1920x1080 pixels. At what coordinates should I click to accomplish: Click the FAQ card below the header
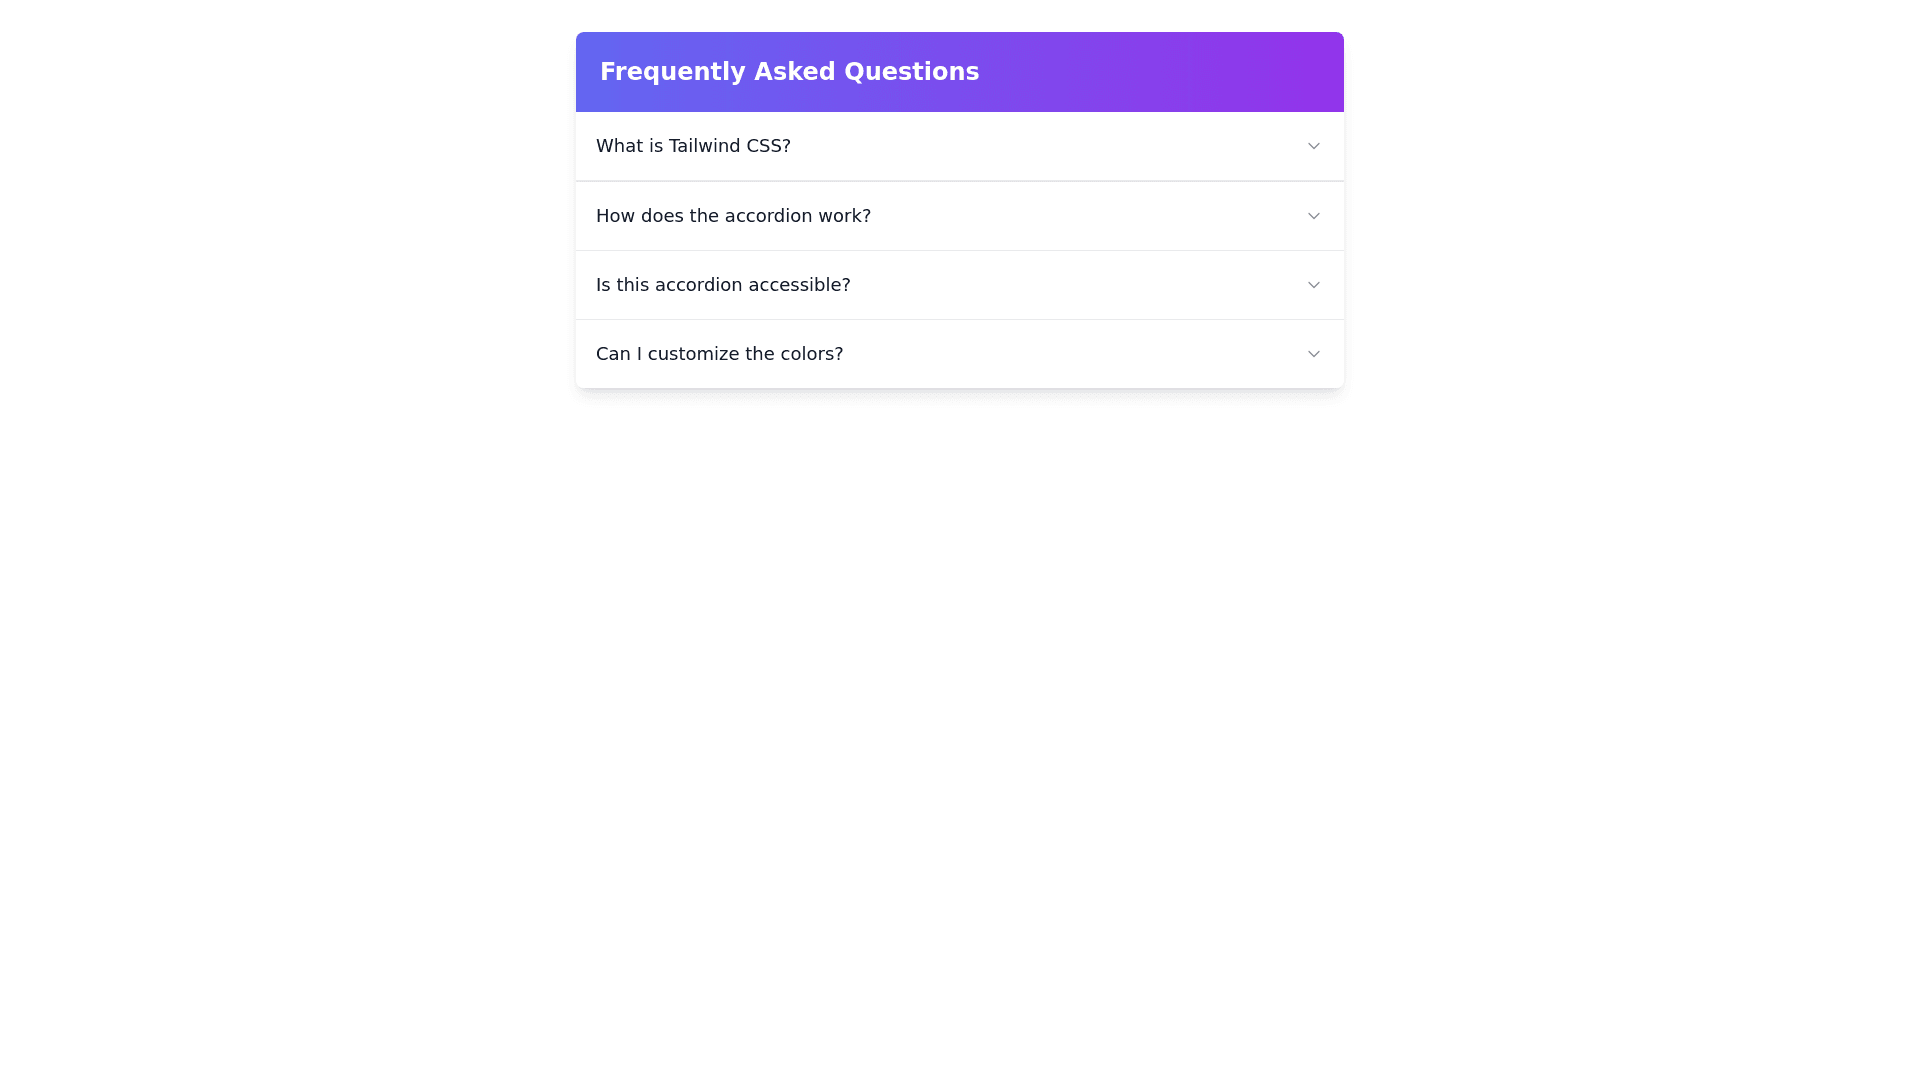[x=959, y=250]
